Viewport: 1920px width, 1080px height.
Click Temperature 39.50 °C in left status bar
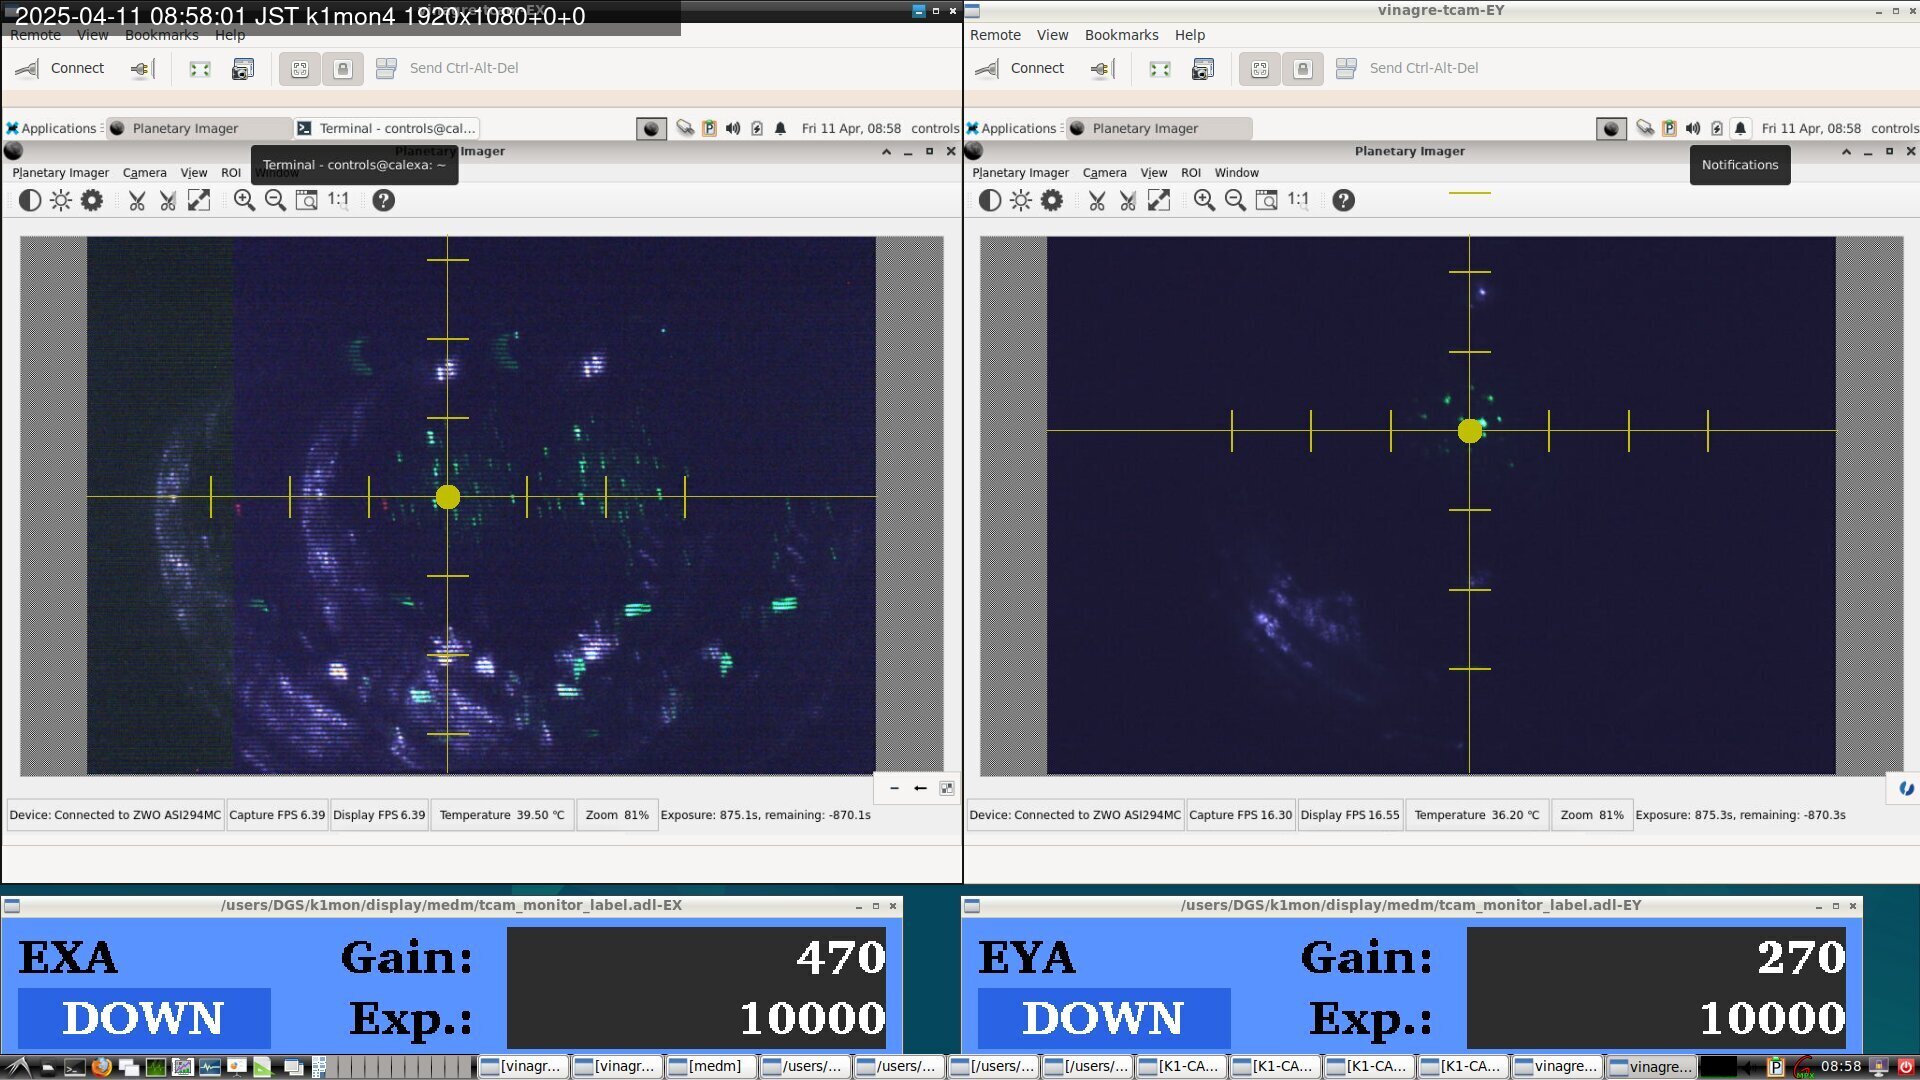[x=502, y=815]
